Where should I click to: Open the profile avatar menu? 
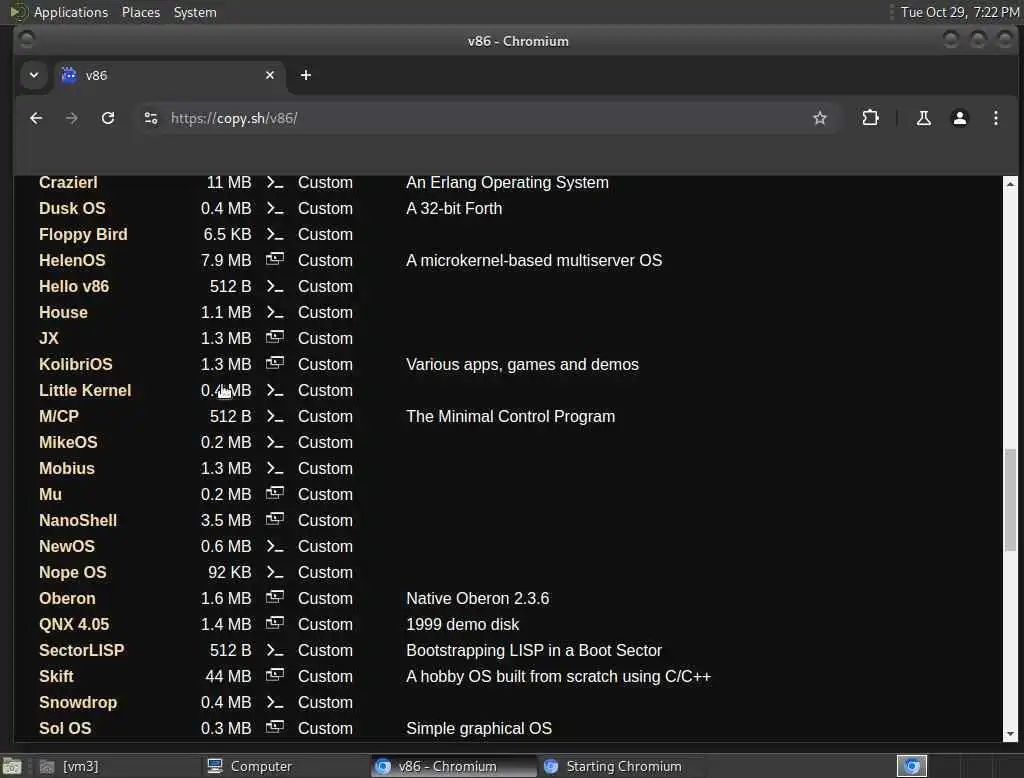(959, 118)
